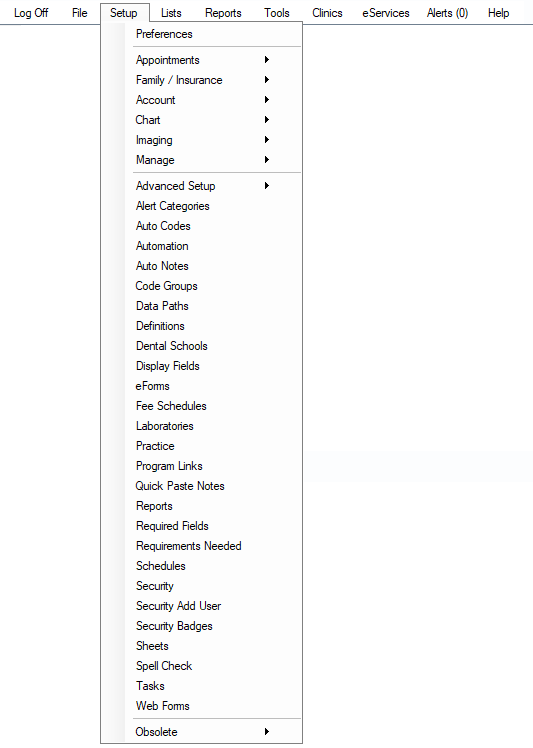
Task: Select Security Add User entry
Action: 201,606
